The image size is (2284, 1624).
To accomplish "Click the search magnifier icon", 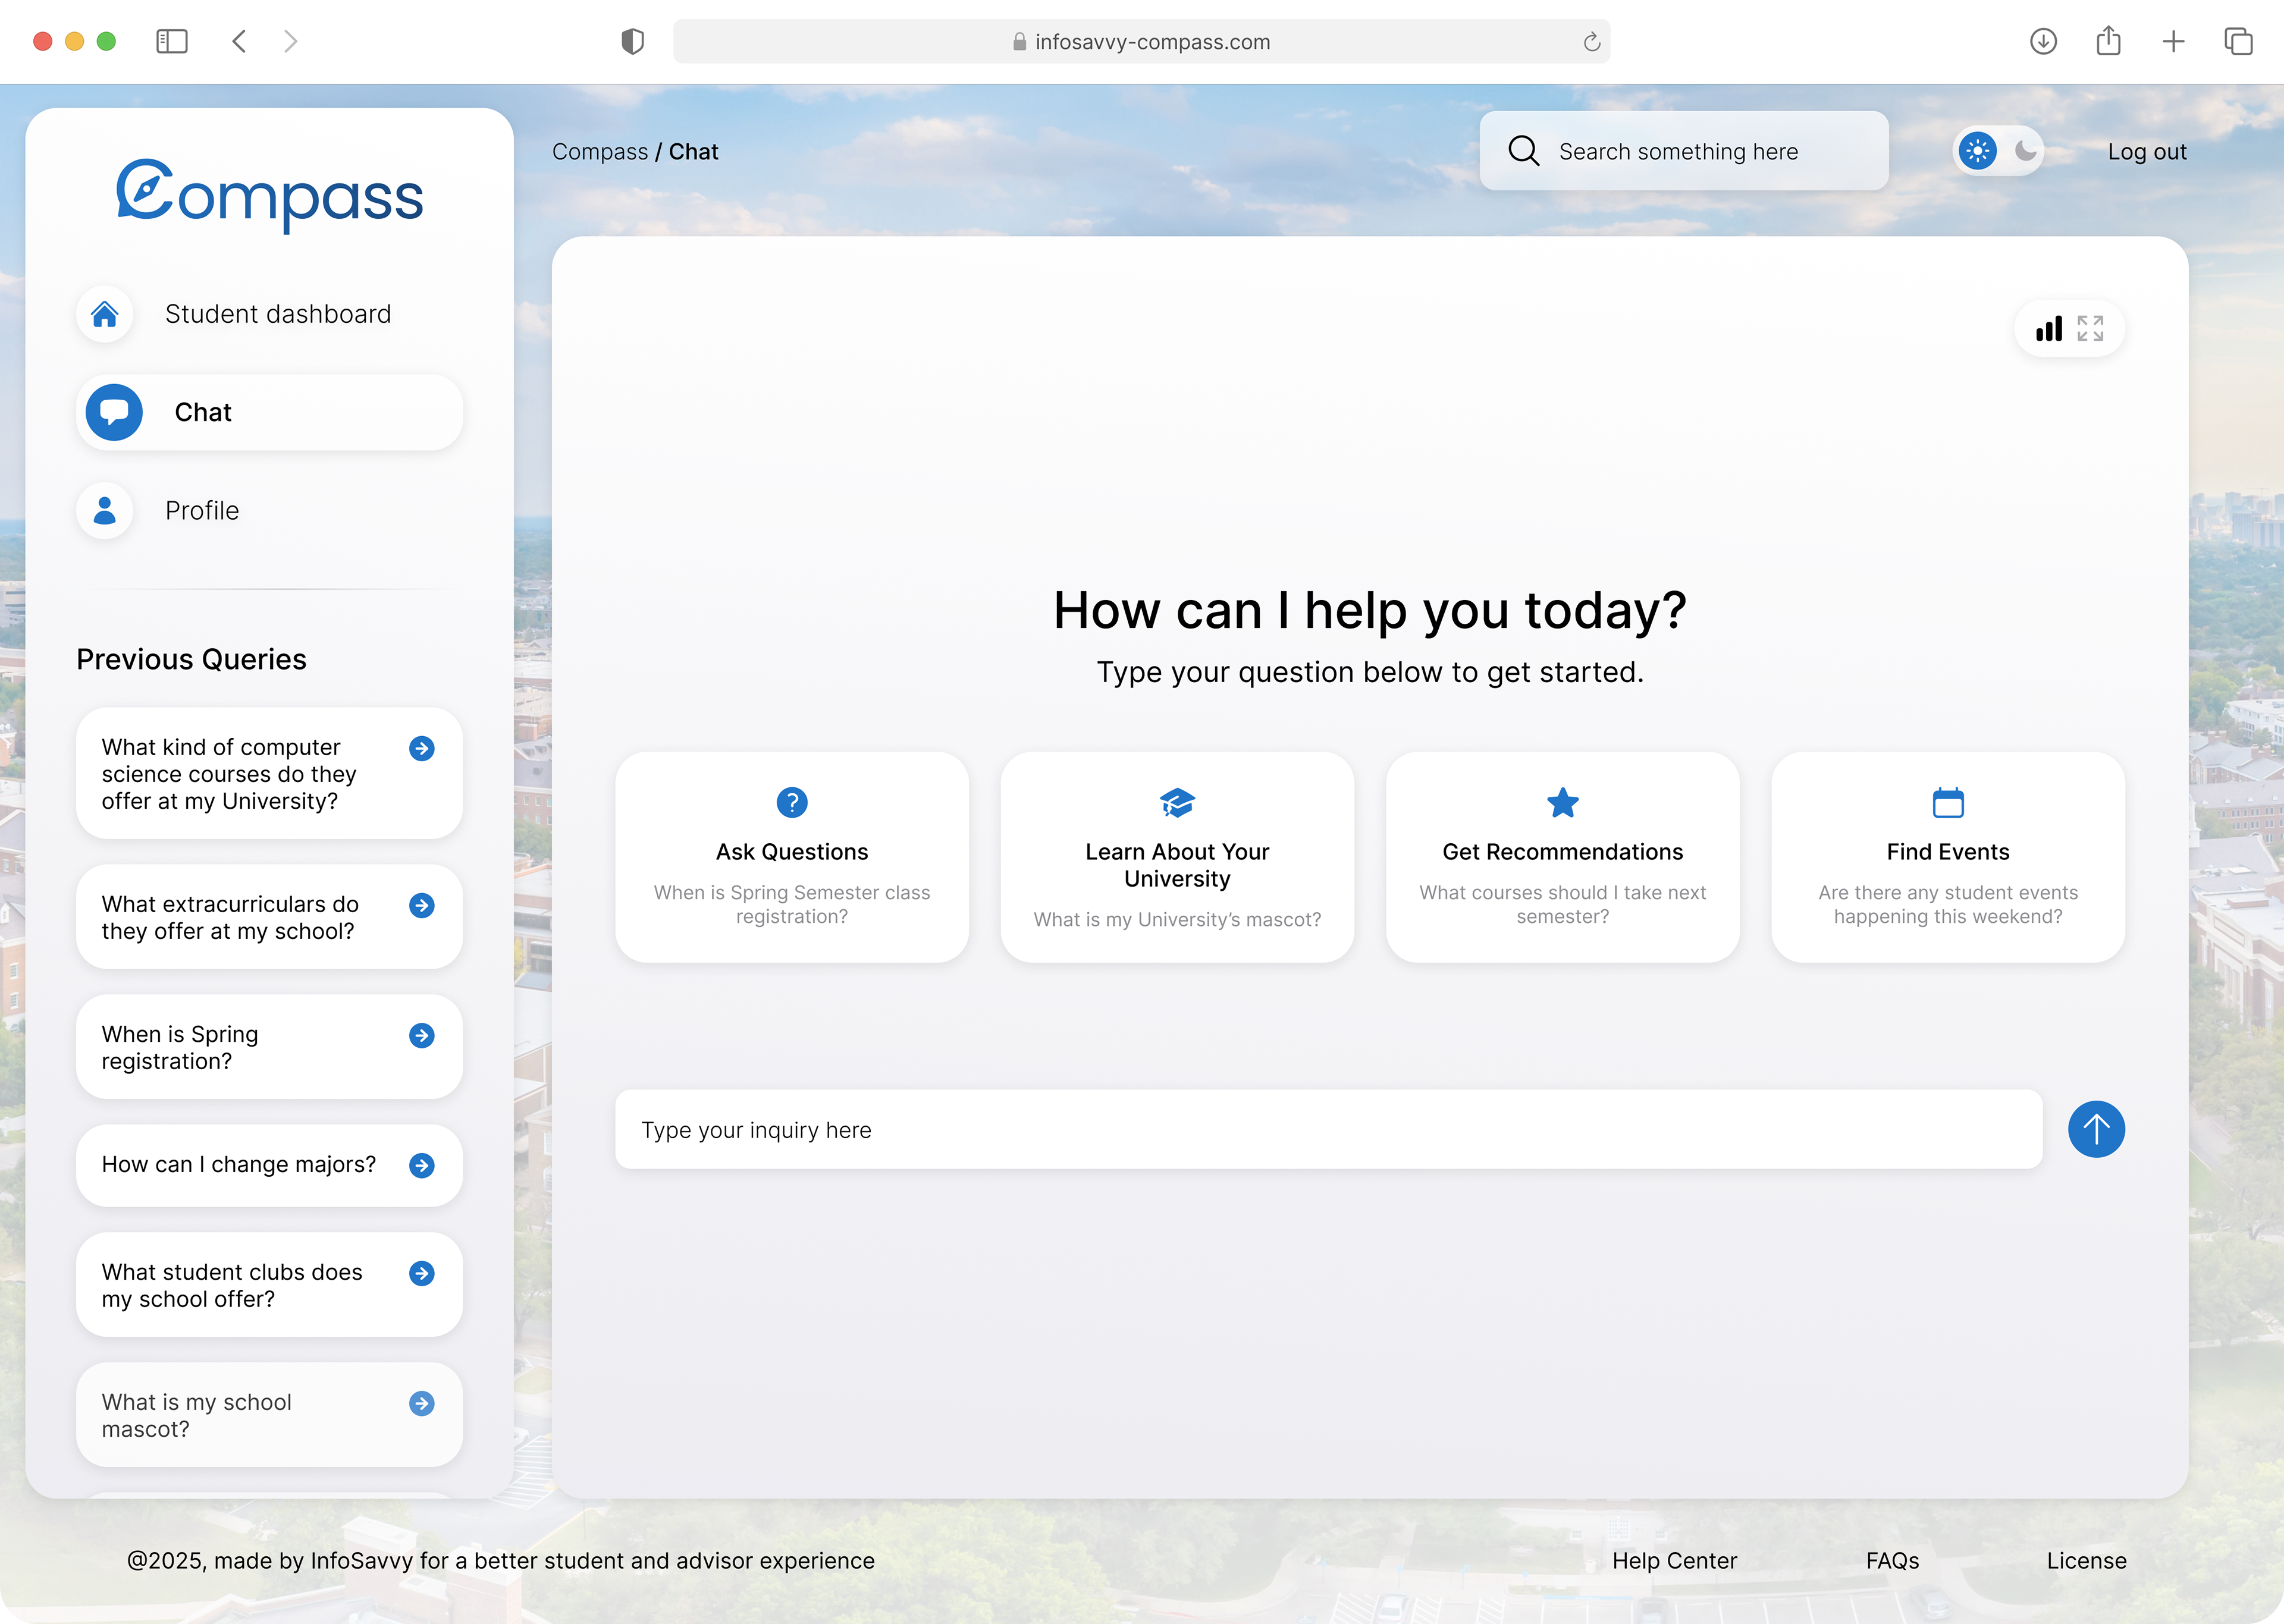I will pos(1523,151).
